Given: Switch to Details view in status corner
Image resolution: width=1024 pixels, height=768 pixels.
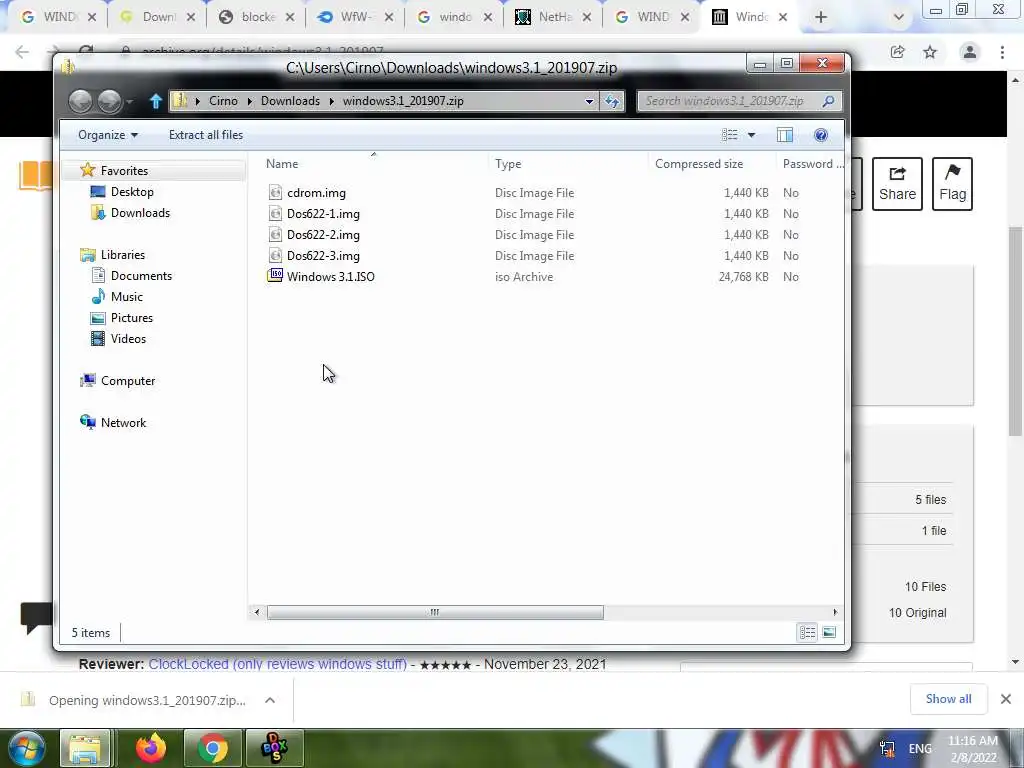Looking at the screenshot, I should coord(808,632).
